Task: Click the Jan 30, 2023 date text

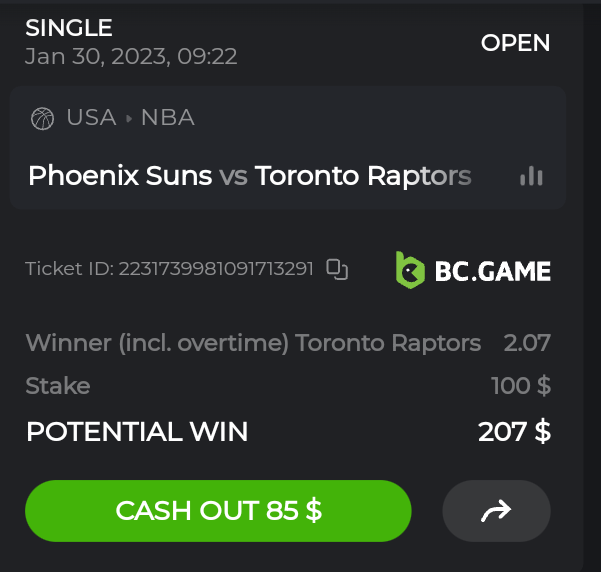Action: pos(131,56)
